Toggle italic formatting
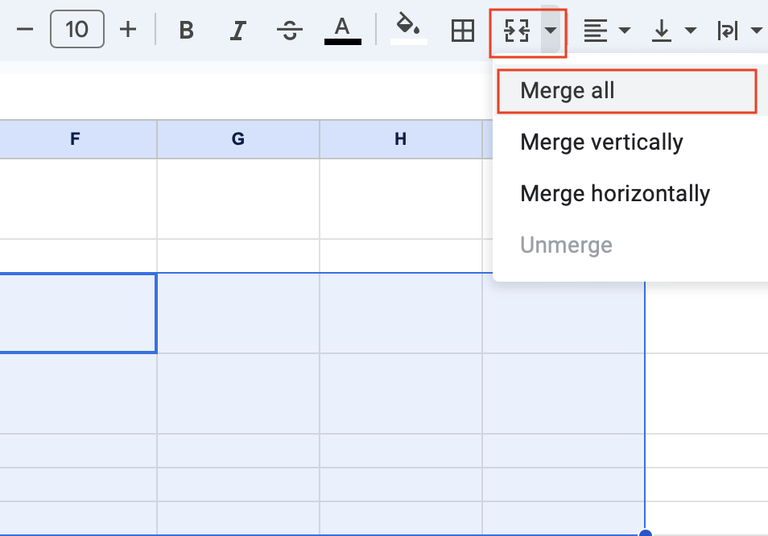Screen dimensions: 768x536 [238, 31]
